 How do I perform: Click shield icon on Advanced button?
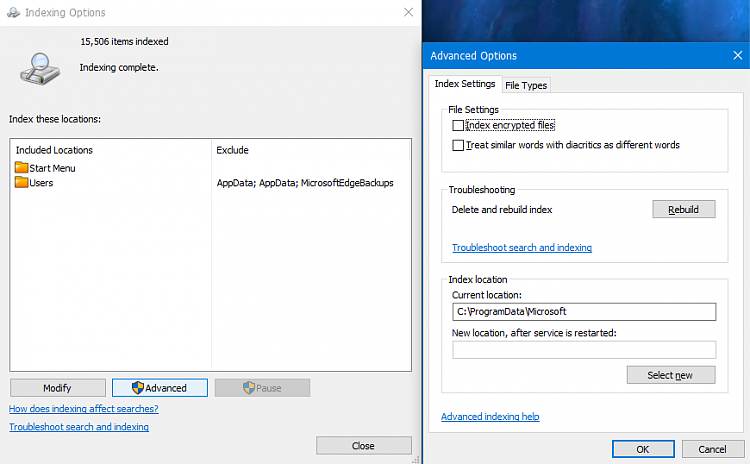point(138,387)
